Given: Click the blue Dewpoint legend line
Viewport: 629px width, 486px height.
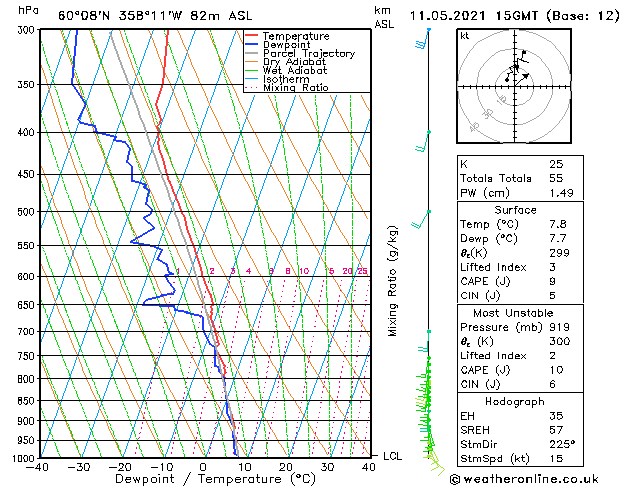Looking at the screenshot, I should click(x=251, y=45).
